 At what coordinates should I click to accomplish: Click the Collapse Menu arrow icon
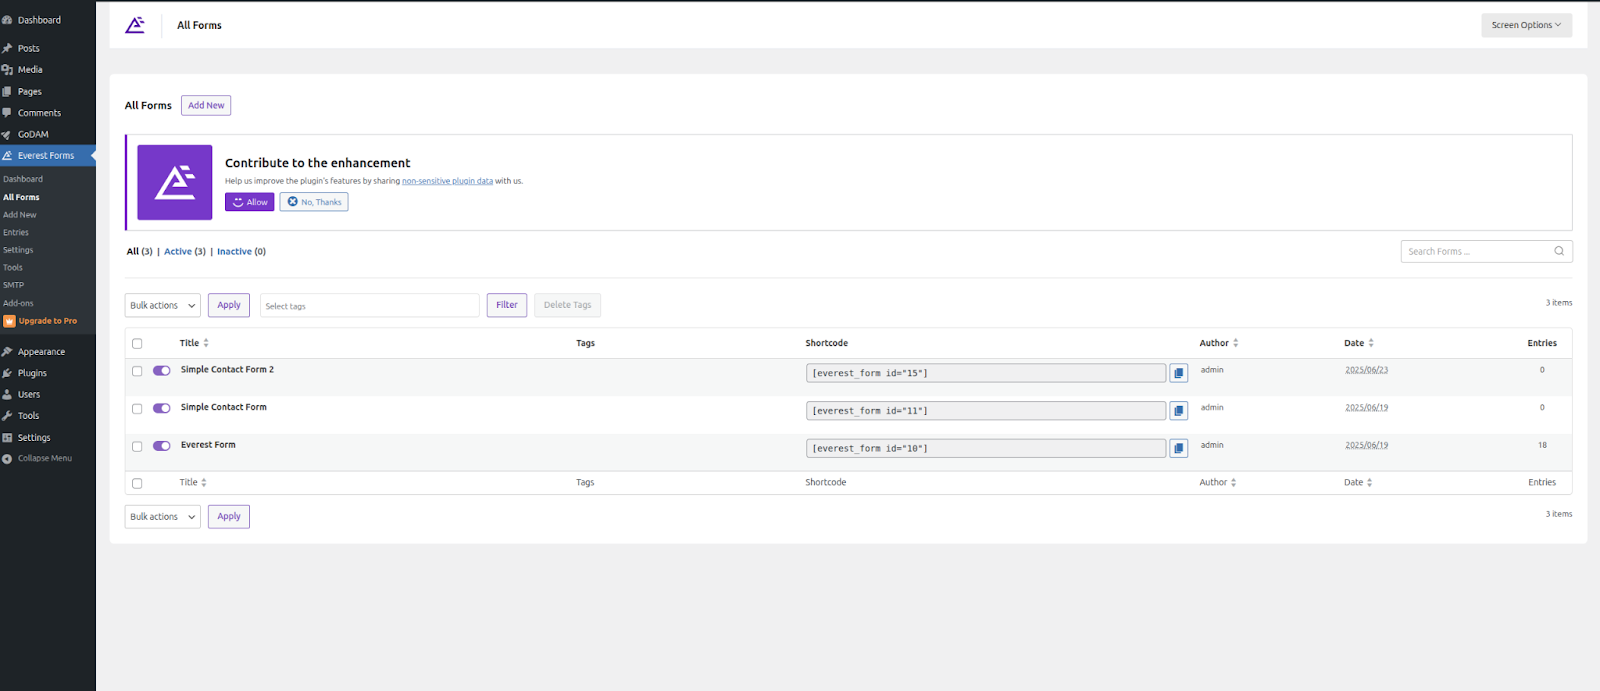[7, 458]
